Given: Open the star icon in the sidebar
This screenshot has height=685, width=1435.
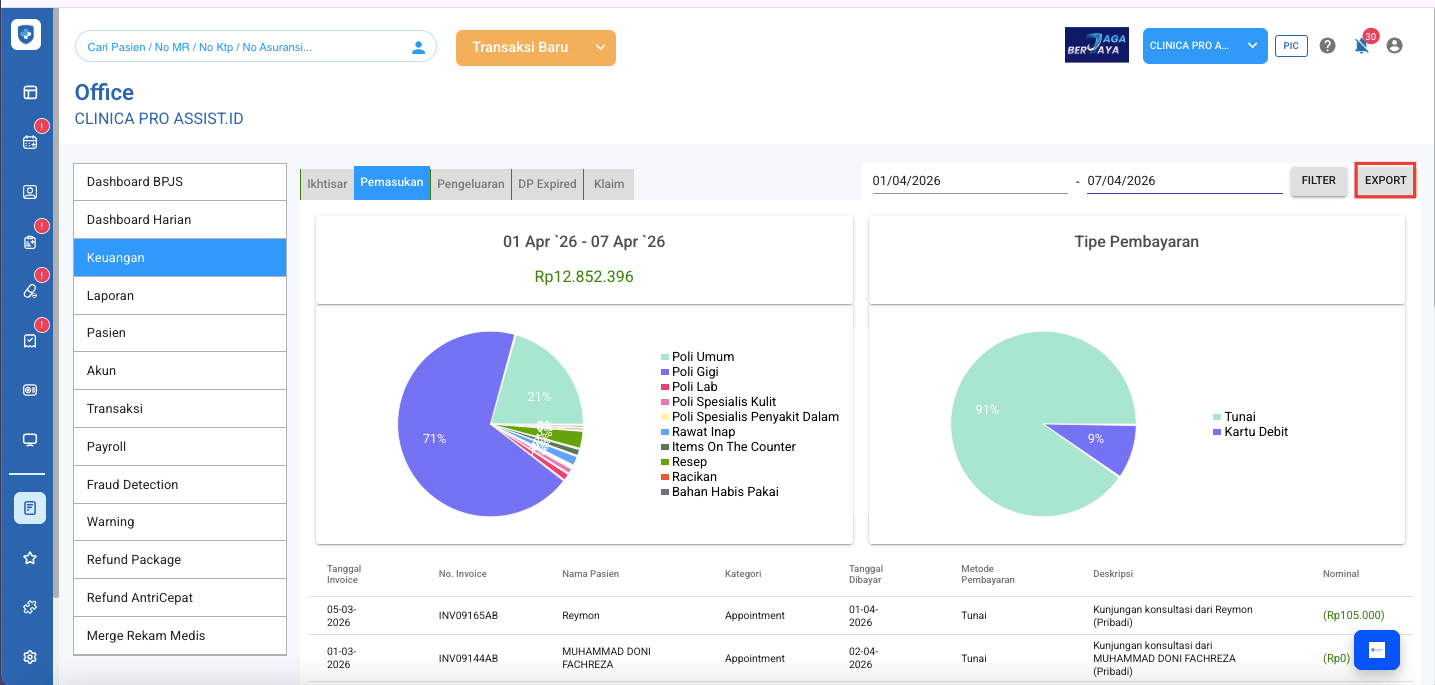Looking at the screenshot, I should (x=30, y=558).
